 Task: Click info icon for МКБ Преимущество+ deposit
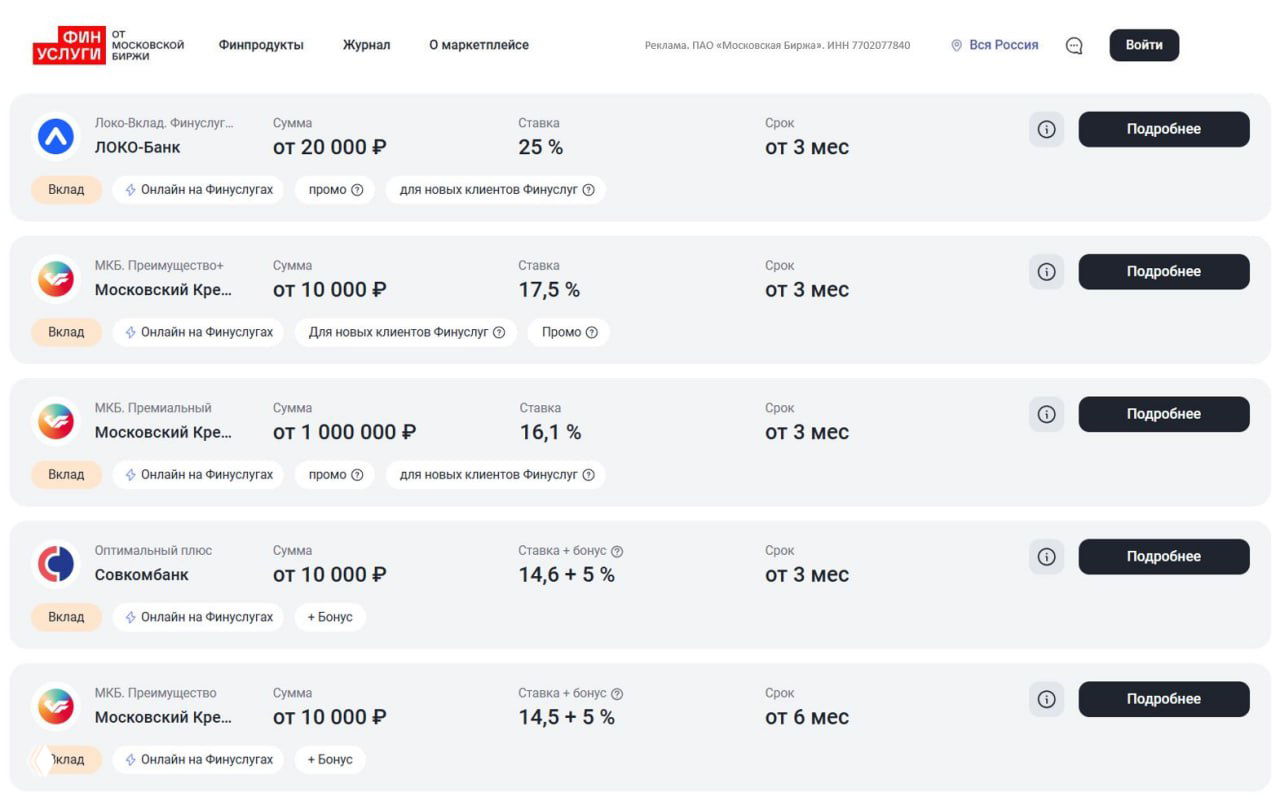point(1046,272)
